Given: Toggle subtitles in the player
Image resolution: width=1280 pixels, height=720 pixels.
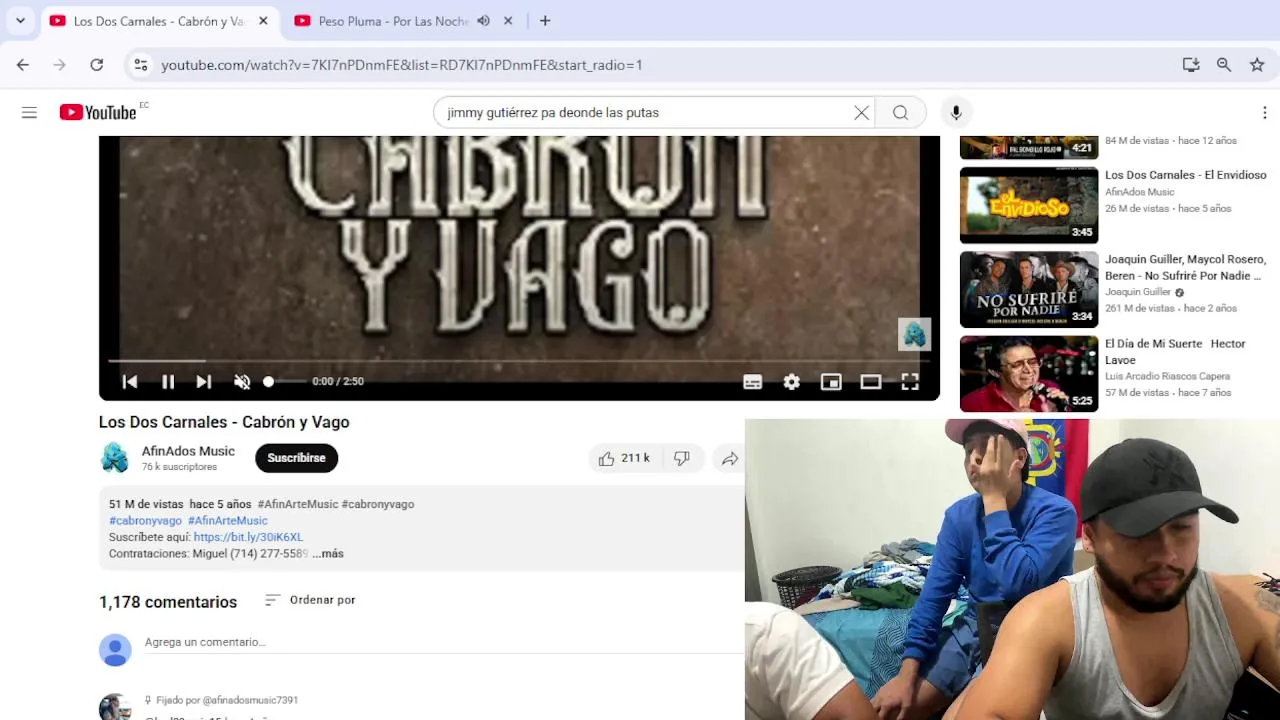Looking at the screenshot, I should 753,381.
